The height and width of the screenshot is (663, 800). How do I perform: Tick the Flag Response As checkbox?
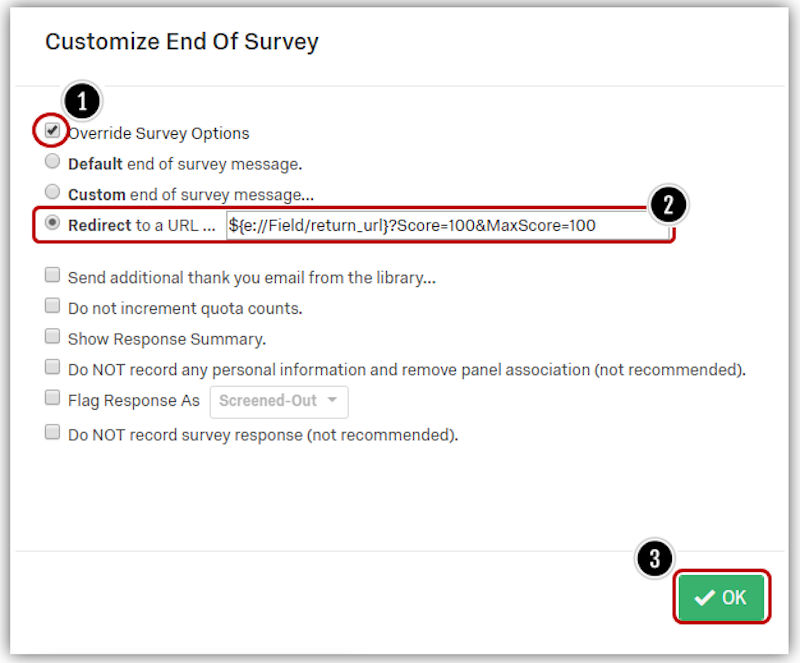pyautogui.click(x=52, y=399)
